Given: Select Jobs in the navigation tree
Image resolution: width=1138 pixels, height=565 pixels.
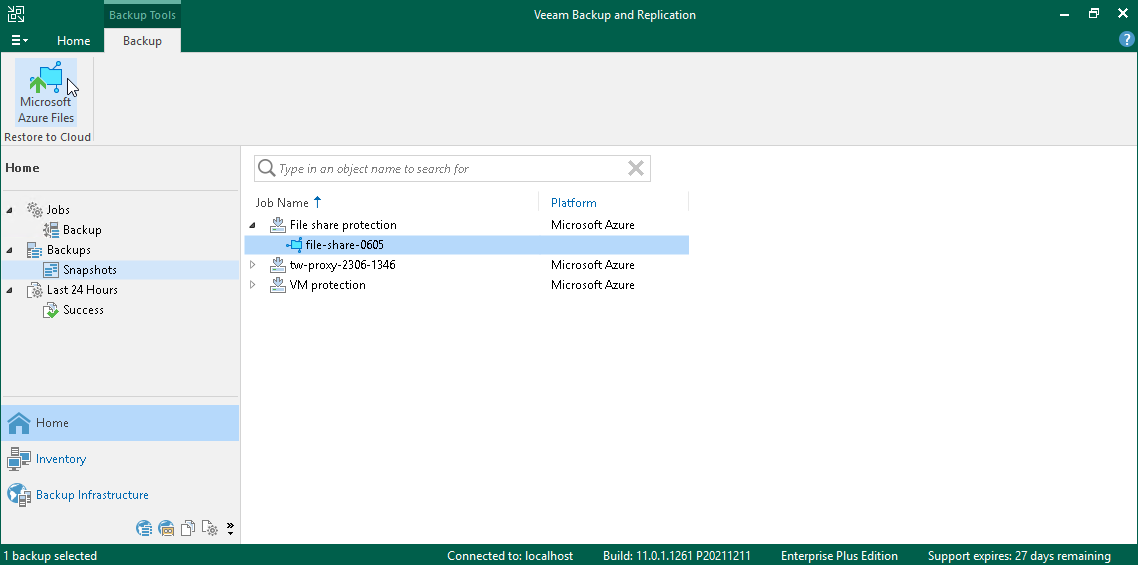Looking at the screenshot, I should pos(58,210).
